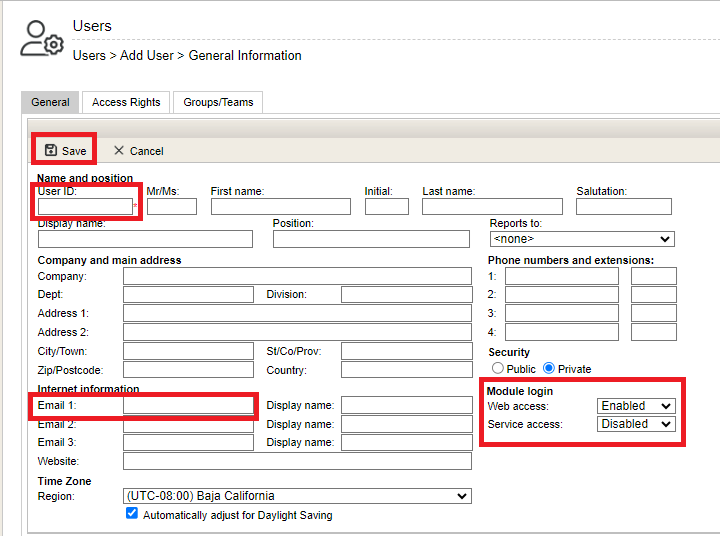Click the Cancel X icon

coord(119,150)
